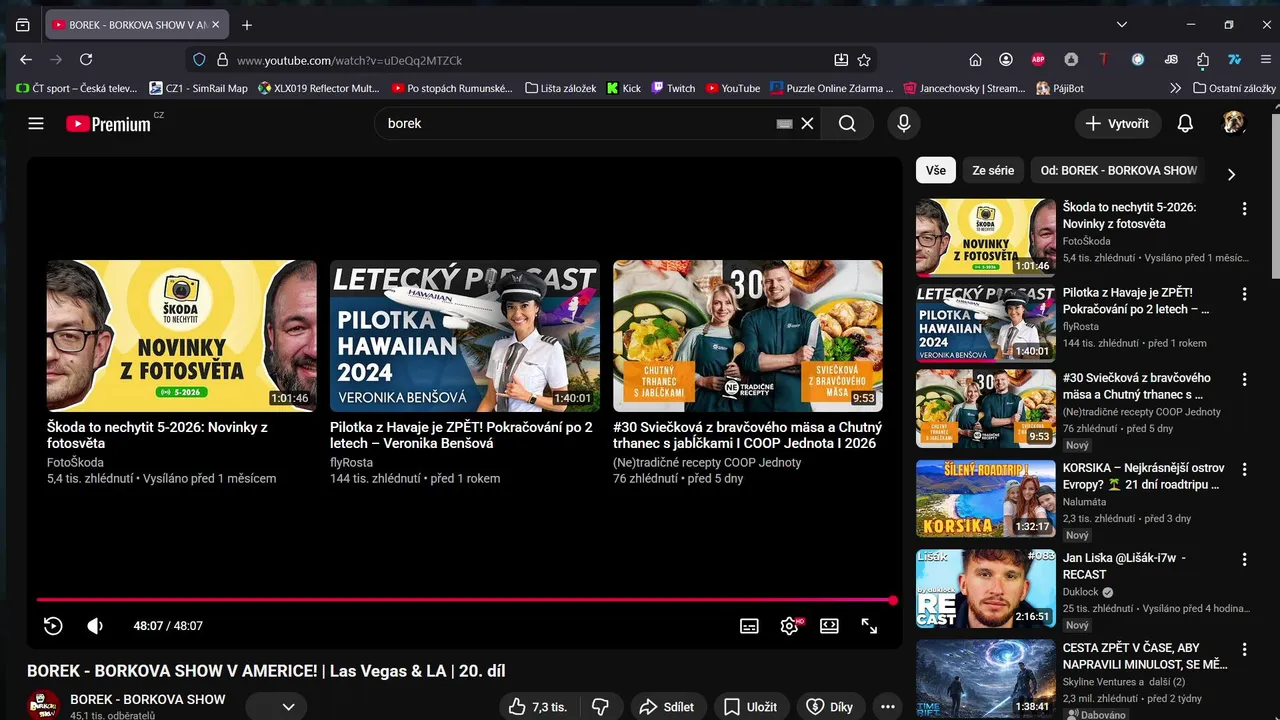Screen dimensions: 1280x720
Task: Open the JS extension icon
Action: (x=1171, y=60)
